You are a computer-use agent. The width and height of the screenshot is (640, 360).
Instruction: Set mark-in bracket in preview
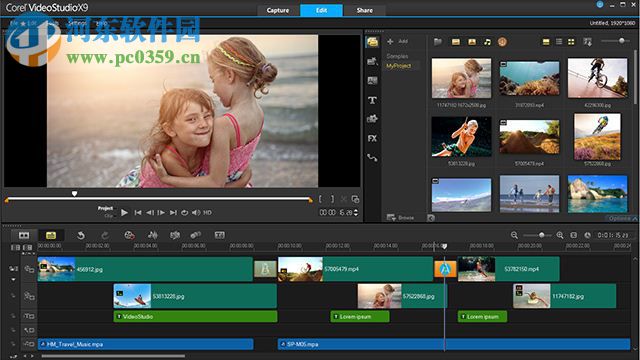click(320, 199)
